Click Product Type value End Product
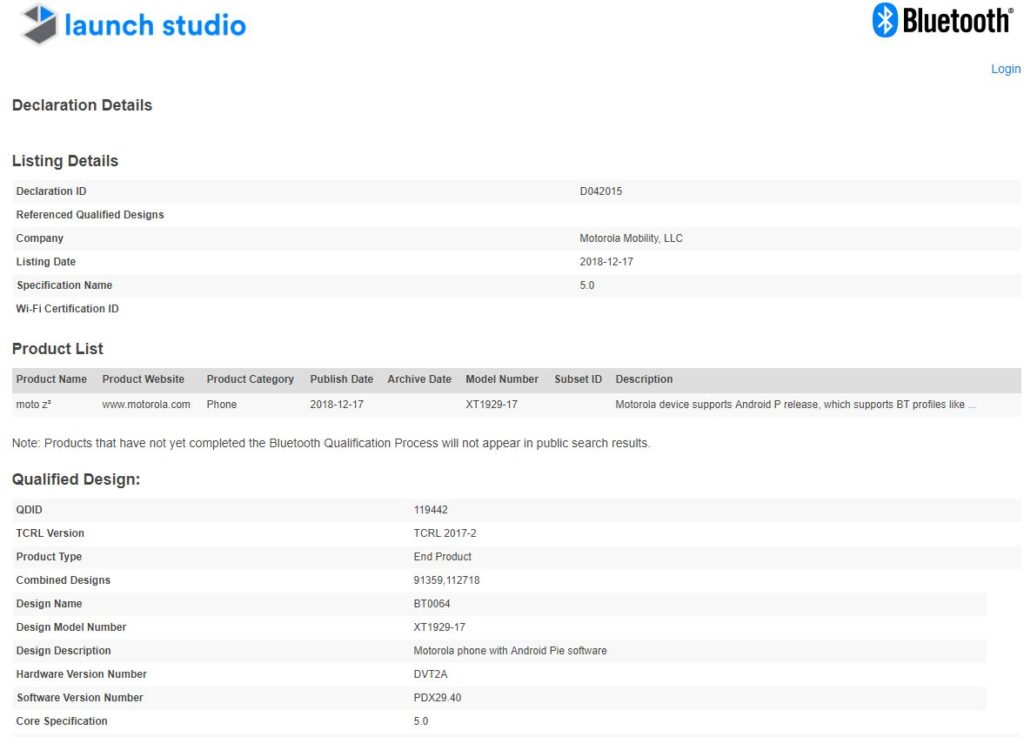1024x737 pixels. (x=442, y=557)
